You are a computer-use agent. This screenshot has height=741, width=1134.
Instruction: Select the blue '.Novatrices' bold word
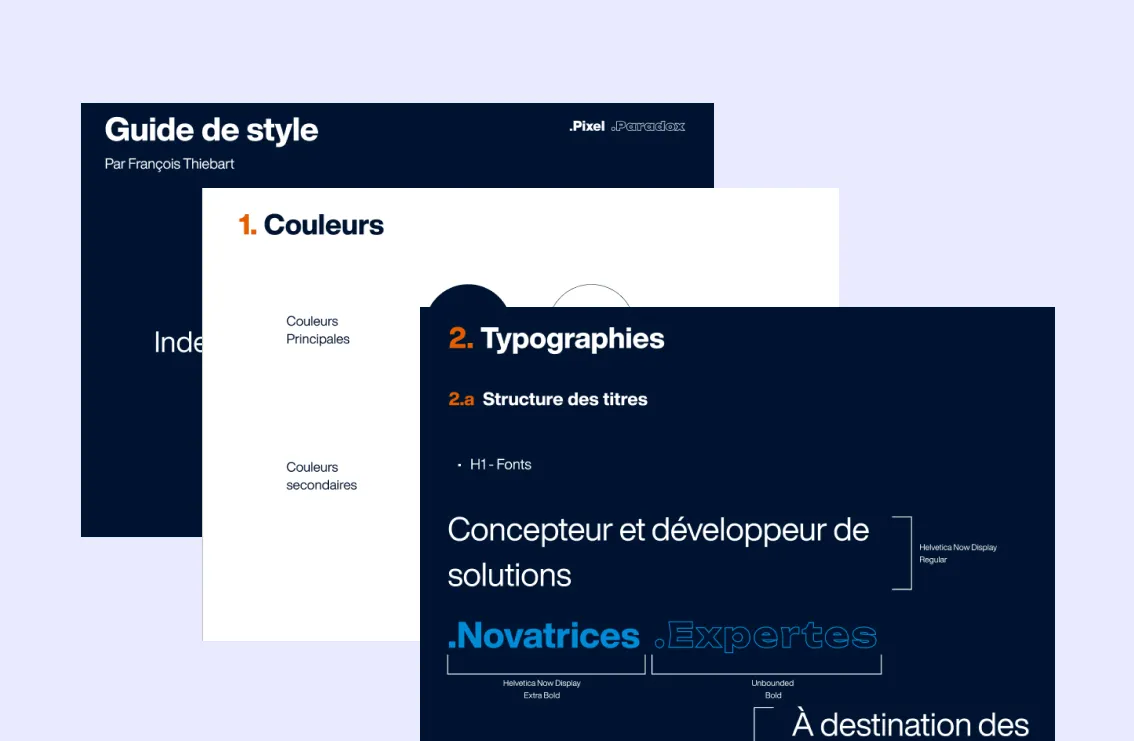click(x=544, y=636)
